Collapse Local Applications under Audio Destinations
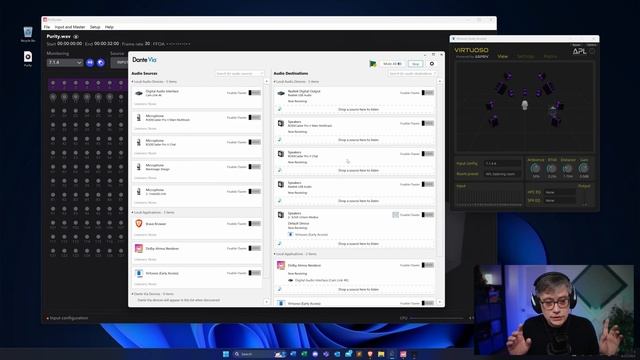 point(275,254)
